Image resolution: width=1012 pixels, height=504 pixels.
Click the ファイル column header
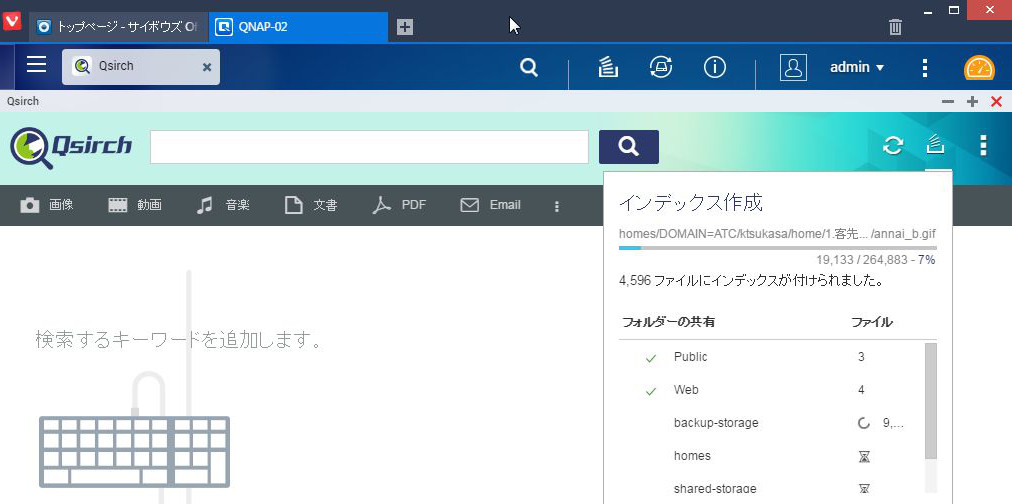(871, 322)
